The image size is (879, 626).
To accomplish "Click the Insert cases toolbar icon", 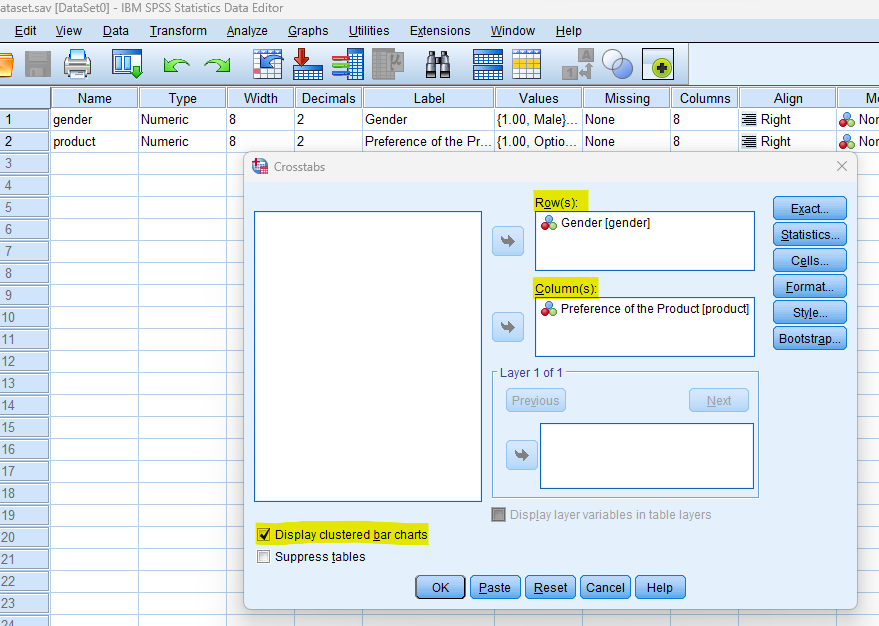I will (487, 65).
